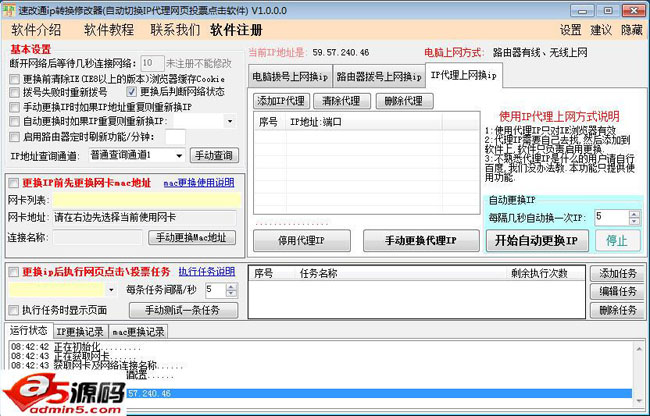Click log scrollbar up arrow
Screen dimensions: 650x416
click(638, 349)
